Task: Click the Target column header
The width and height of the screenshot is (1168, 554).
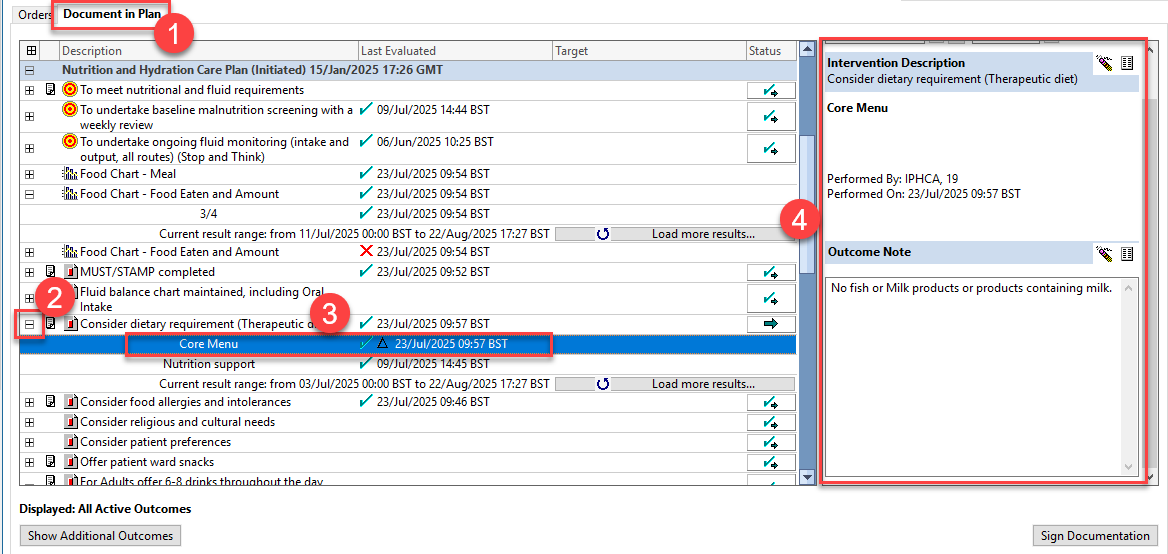Action: pos(649,51)
